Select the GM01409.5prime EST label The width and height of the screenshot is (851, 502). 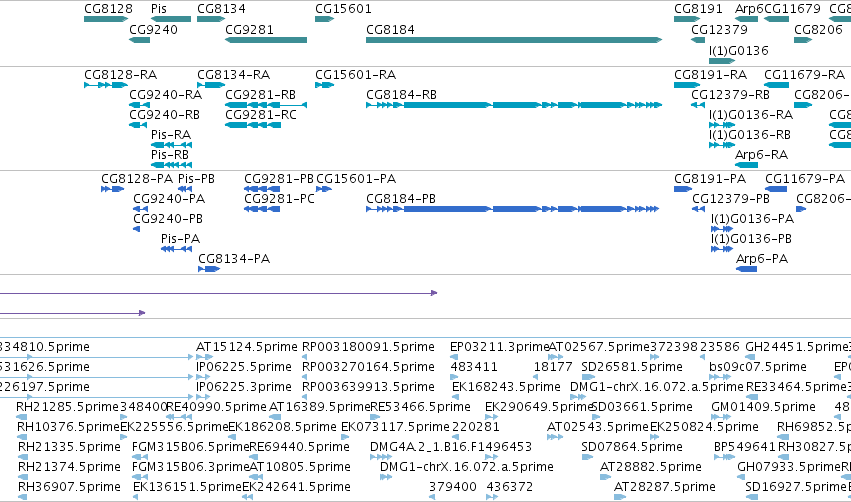pyautogui.click(x=764, y=407)
